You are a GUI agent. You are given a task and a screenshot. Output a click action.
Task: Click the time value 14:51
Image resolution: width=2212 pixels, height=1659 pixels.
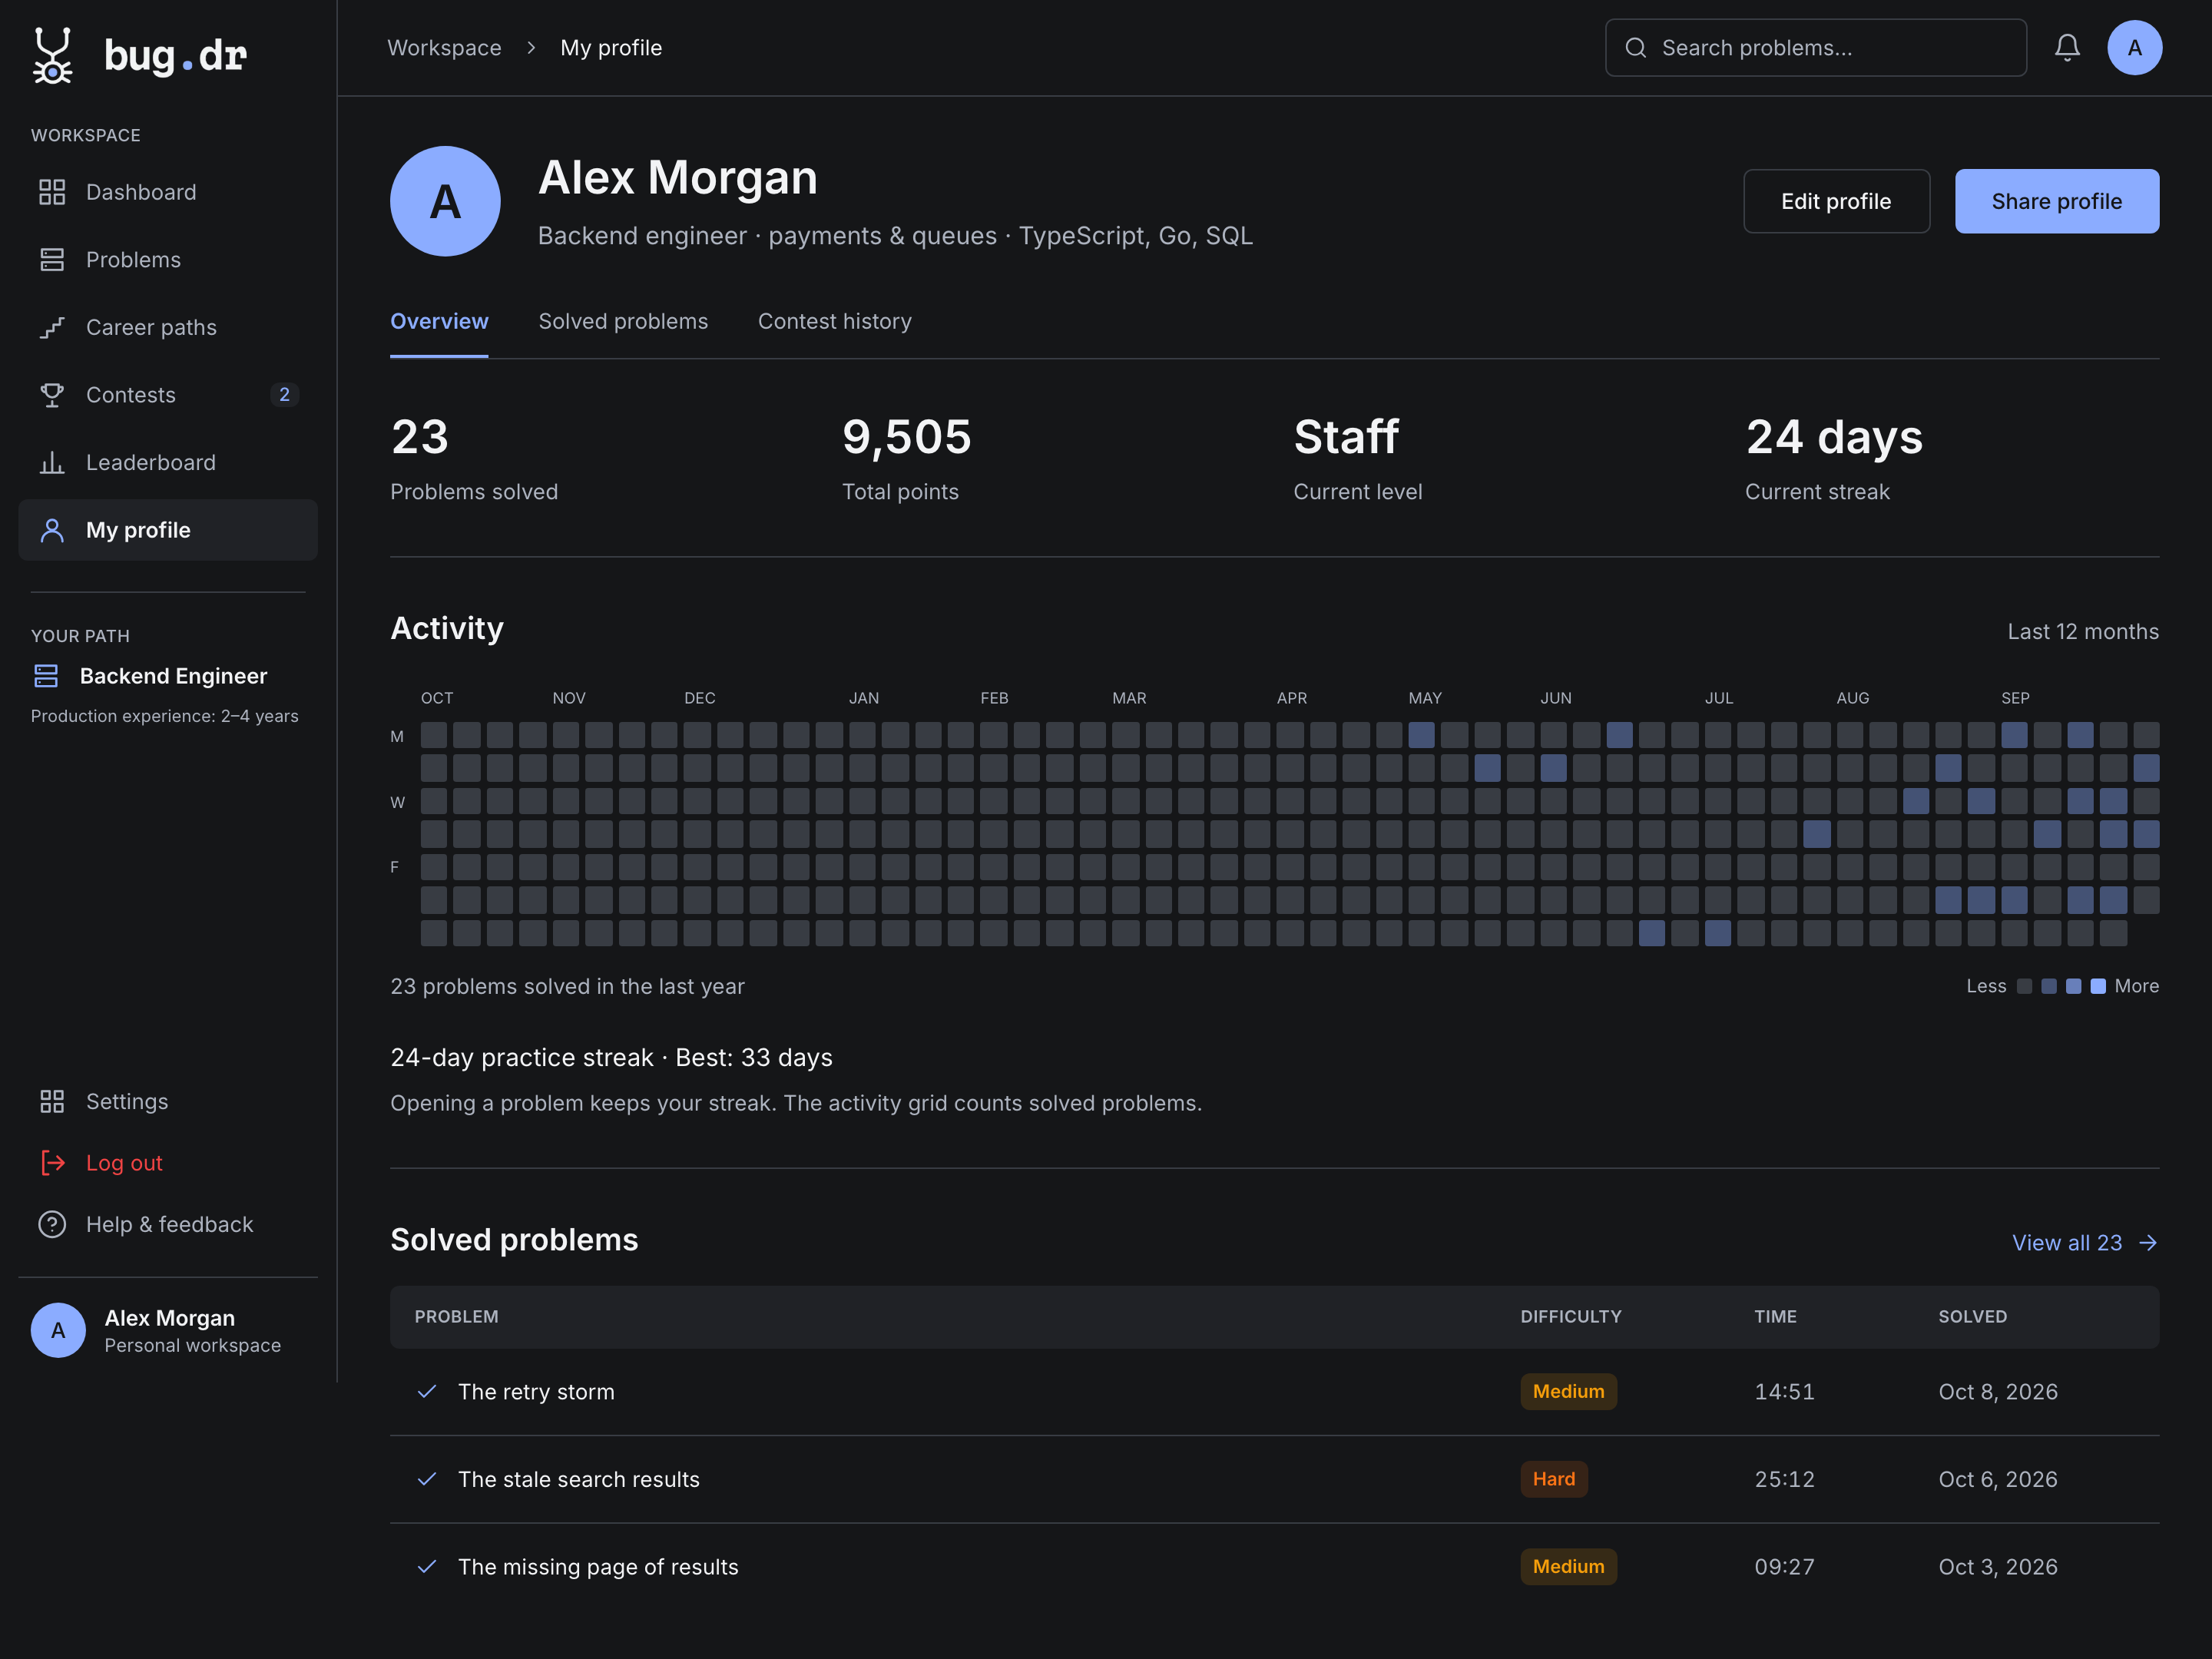(x=1784, y=1392)
